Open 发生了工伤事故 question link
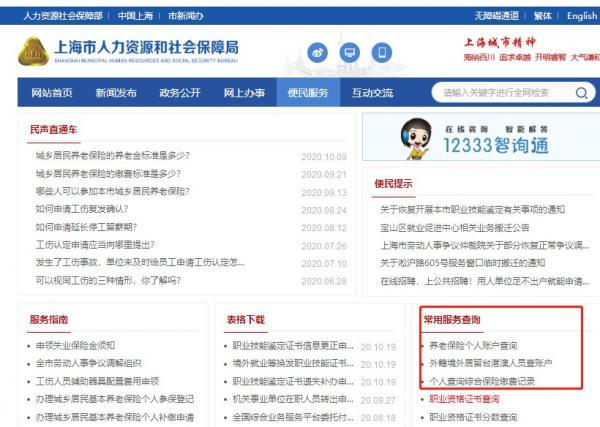Image resolution: width=600 pixels, height=427 pixels. (x=140, y=262)
